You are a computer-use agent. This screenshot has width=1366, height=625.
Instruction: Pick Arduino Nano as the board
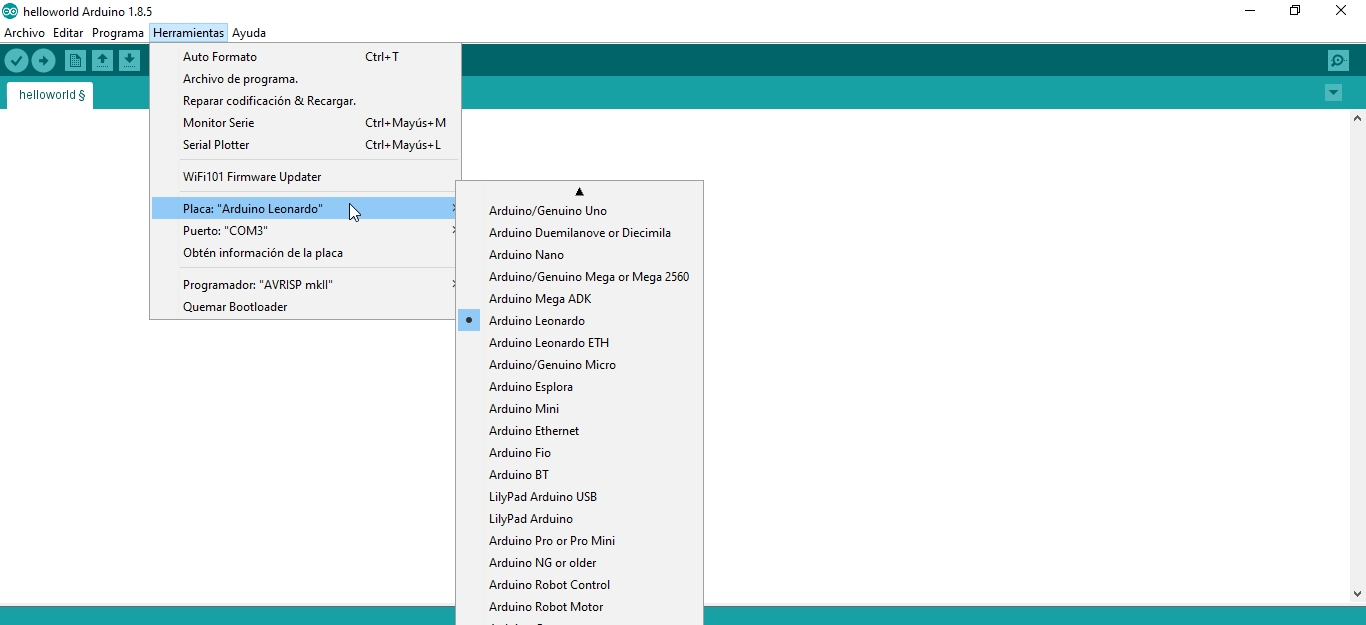pos(526,255)
